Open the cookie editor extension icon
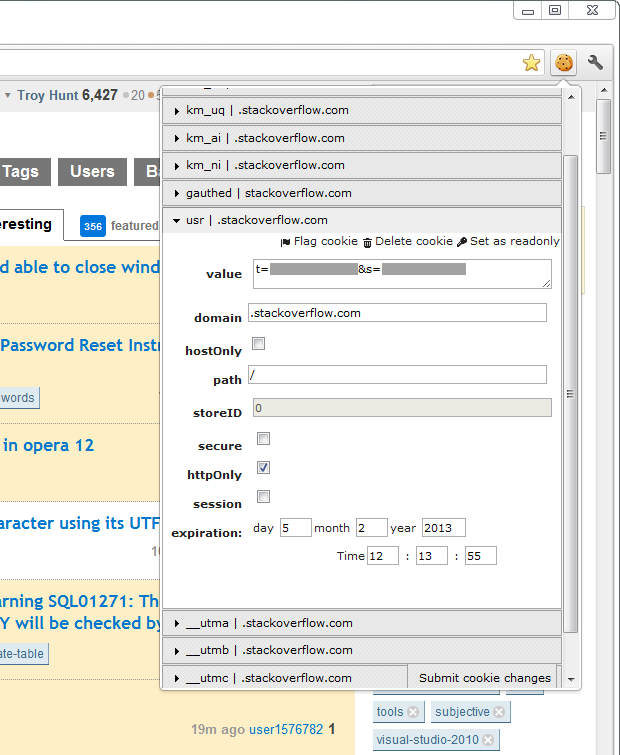 pyautogui.click(x=564, y=63)
